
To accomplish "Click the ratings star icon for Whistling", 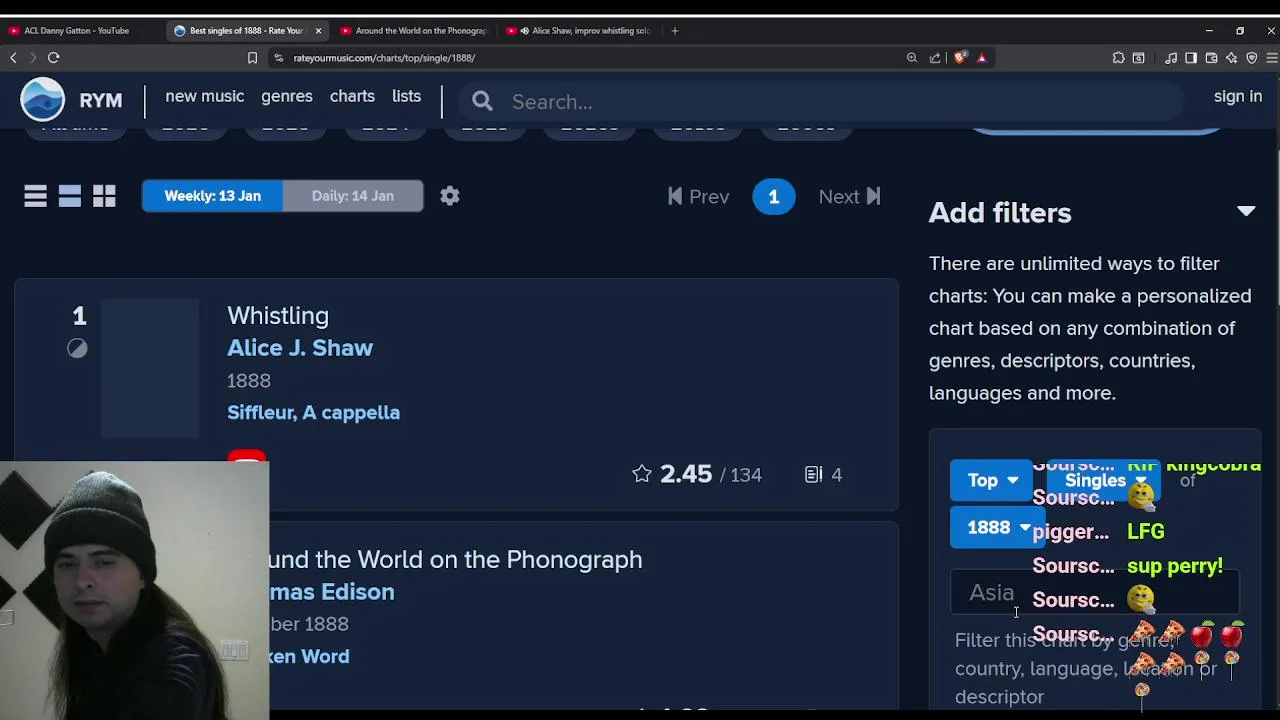I will 642,474.
